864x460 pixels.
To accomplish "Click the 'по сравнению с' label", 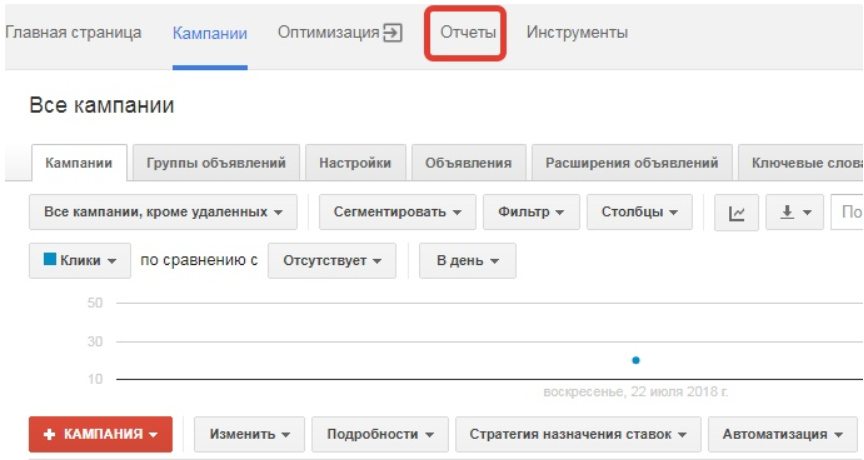I will pyautogui.click(x=199, y=261).
